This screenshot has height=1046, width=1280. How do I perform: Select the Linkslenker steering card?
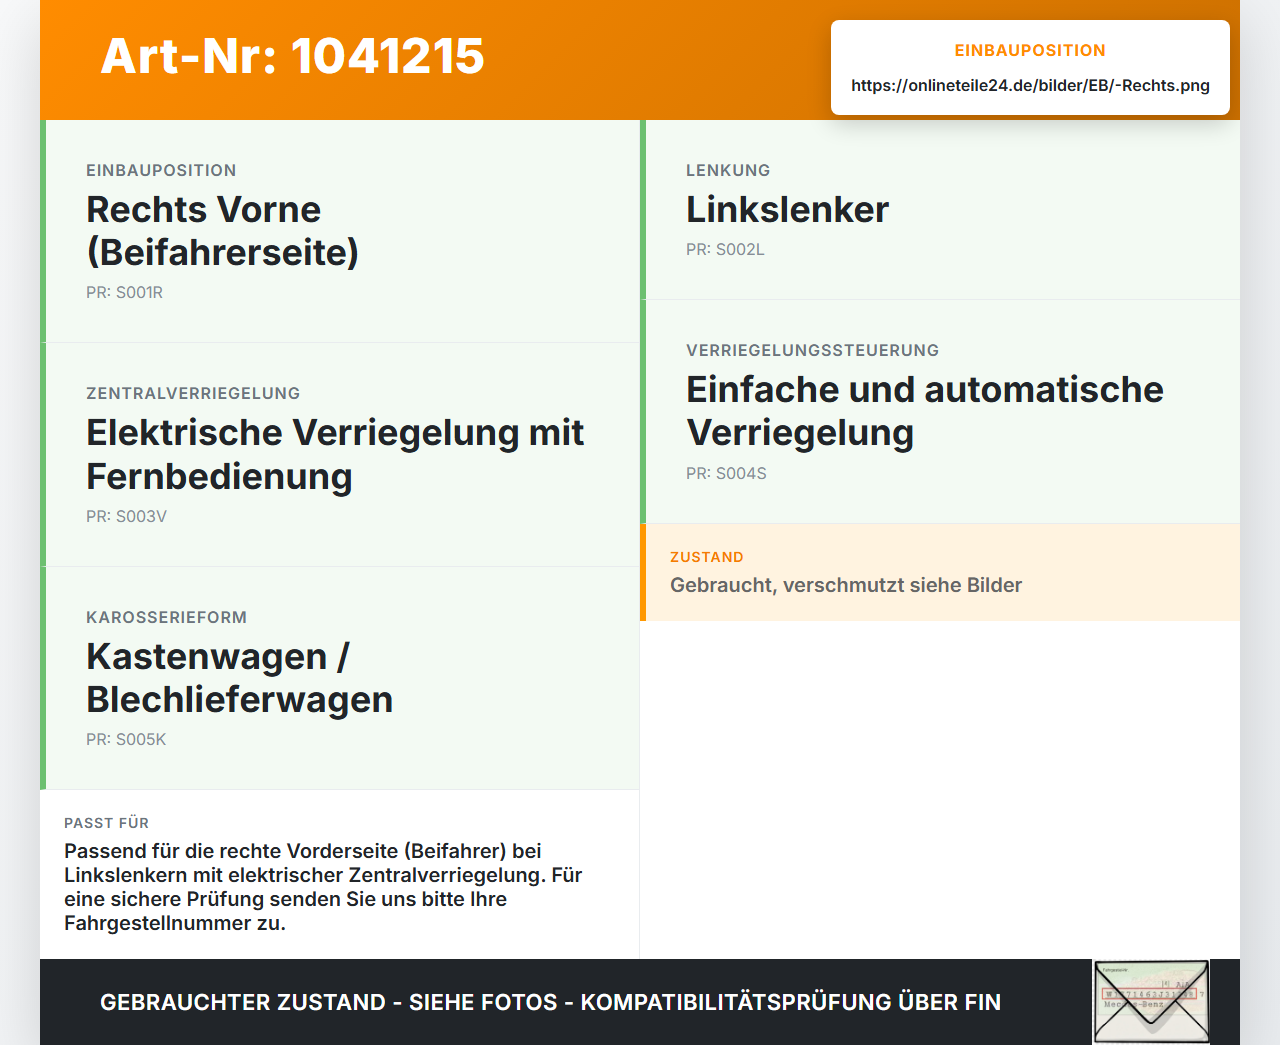940,210
